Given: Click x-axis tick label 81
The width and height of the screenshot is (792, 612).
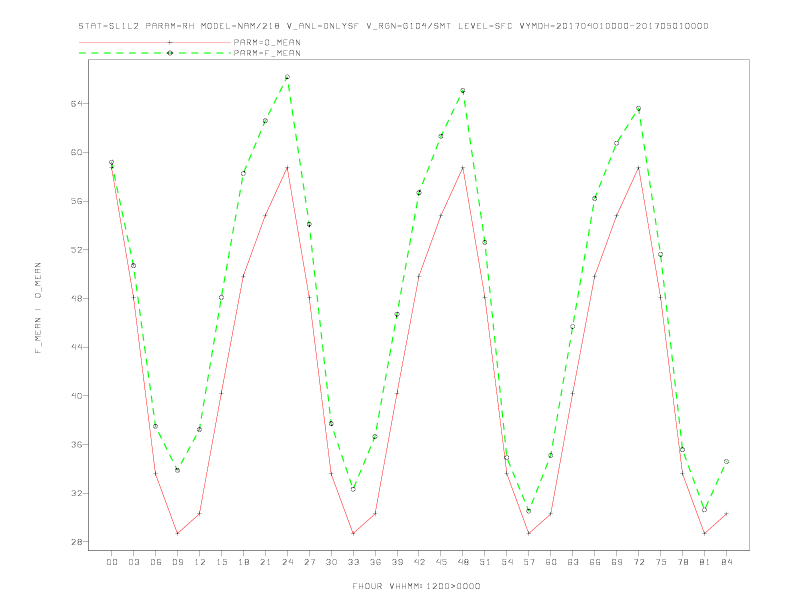Looking at the screenshot, I should coord(705,562).
